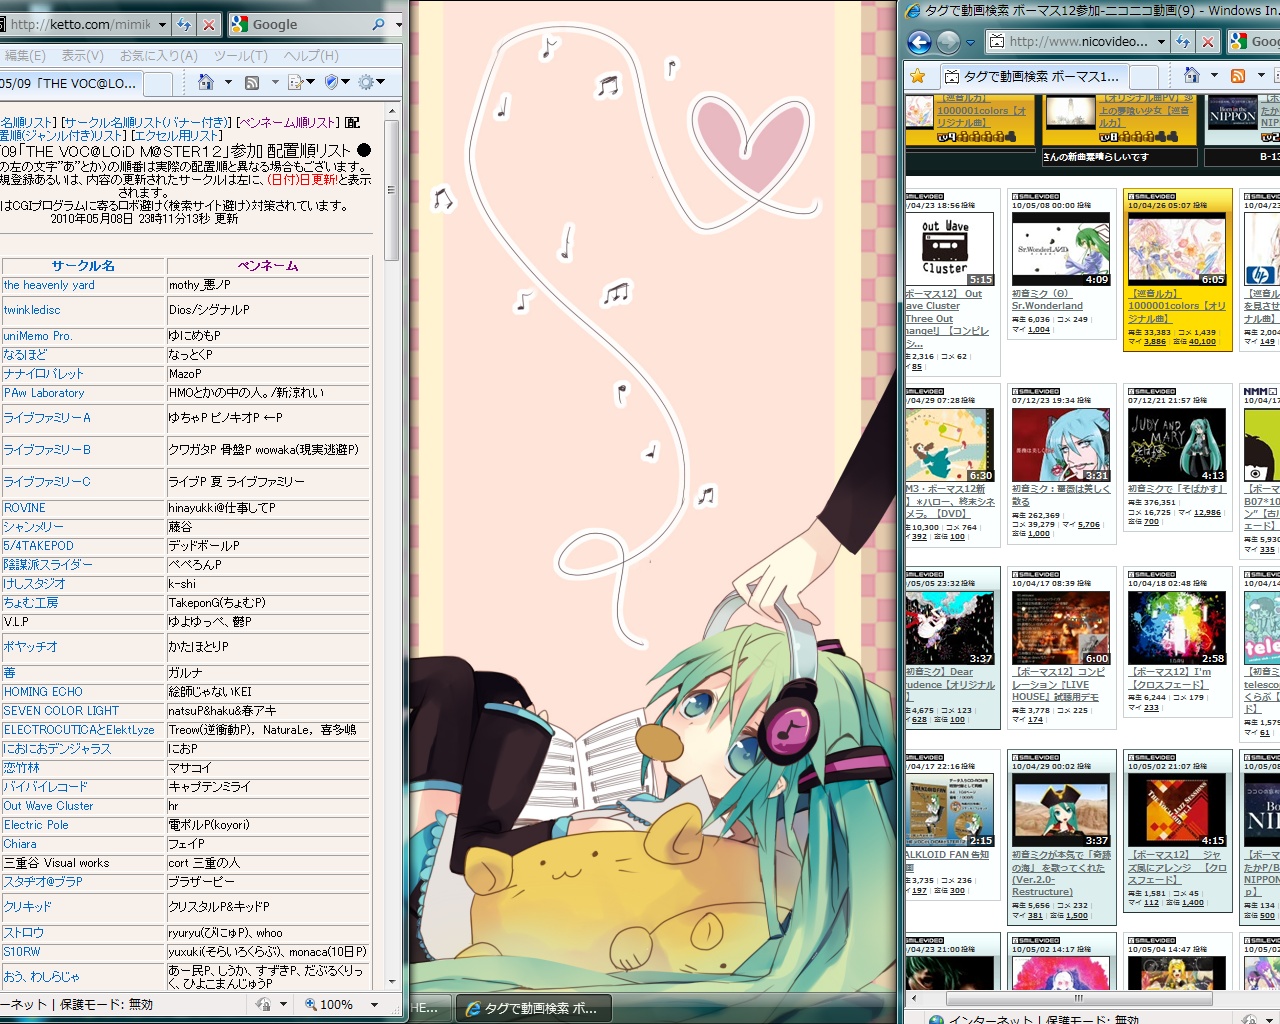Expand nicovideo address bar dropdown
The height and width of the screenshot is (1024, 1280).
click(x=1161, y=41)
